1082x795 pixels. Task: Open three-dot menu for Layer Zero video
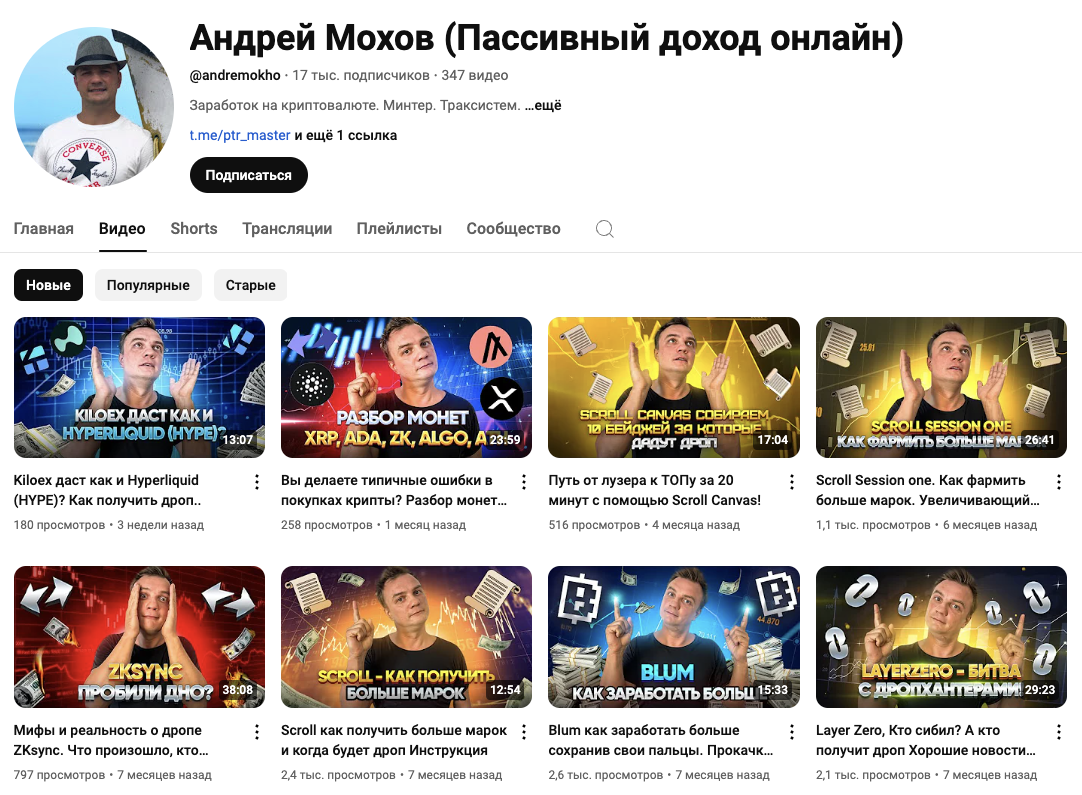(x=1059, y=732)
